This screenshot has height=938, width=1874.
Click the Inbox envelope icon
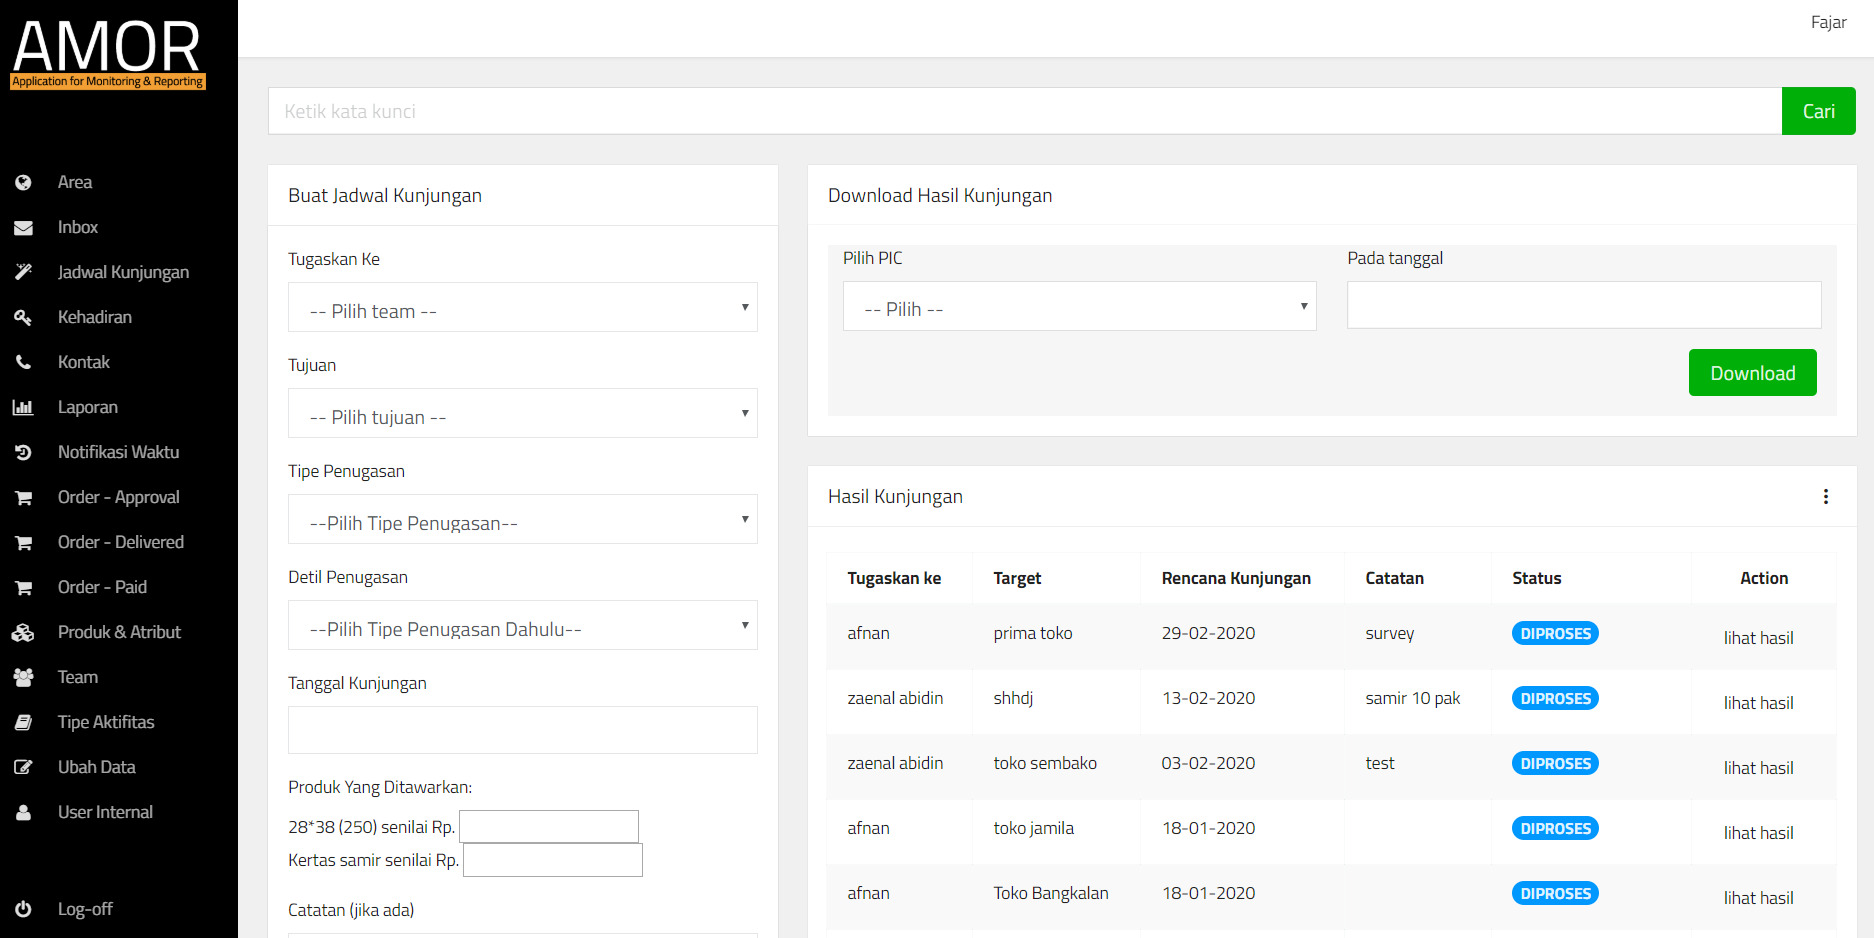click(23, 227)
